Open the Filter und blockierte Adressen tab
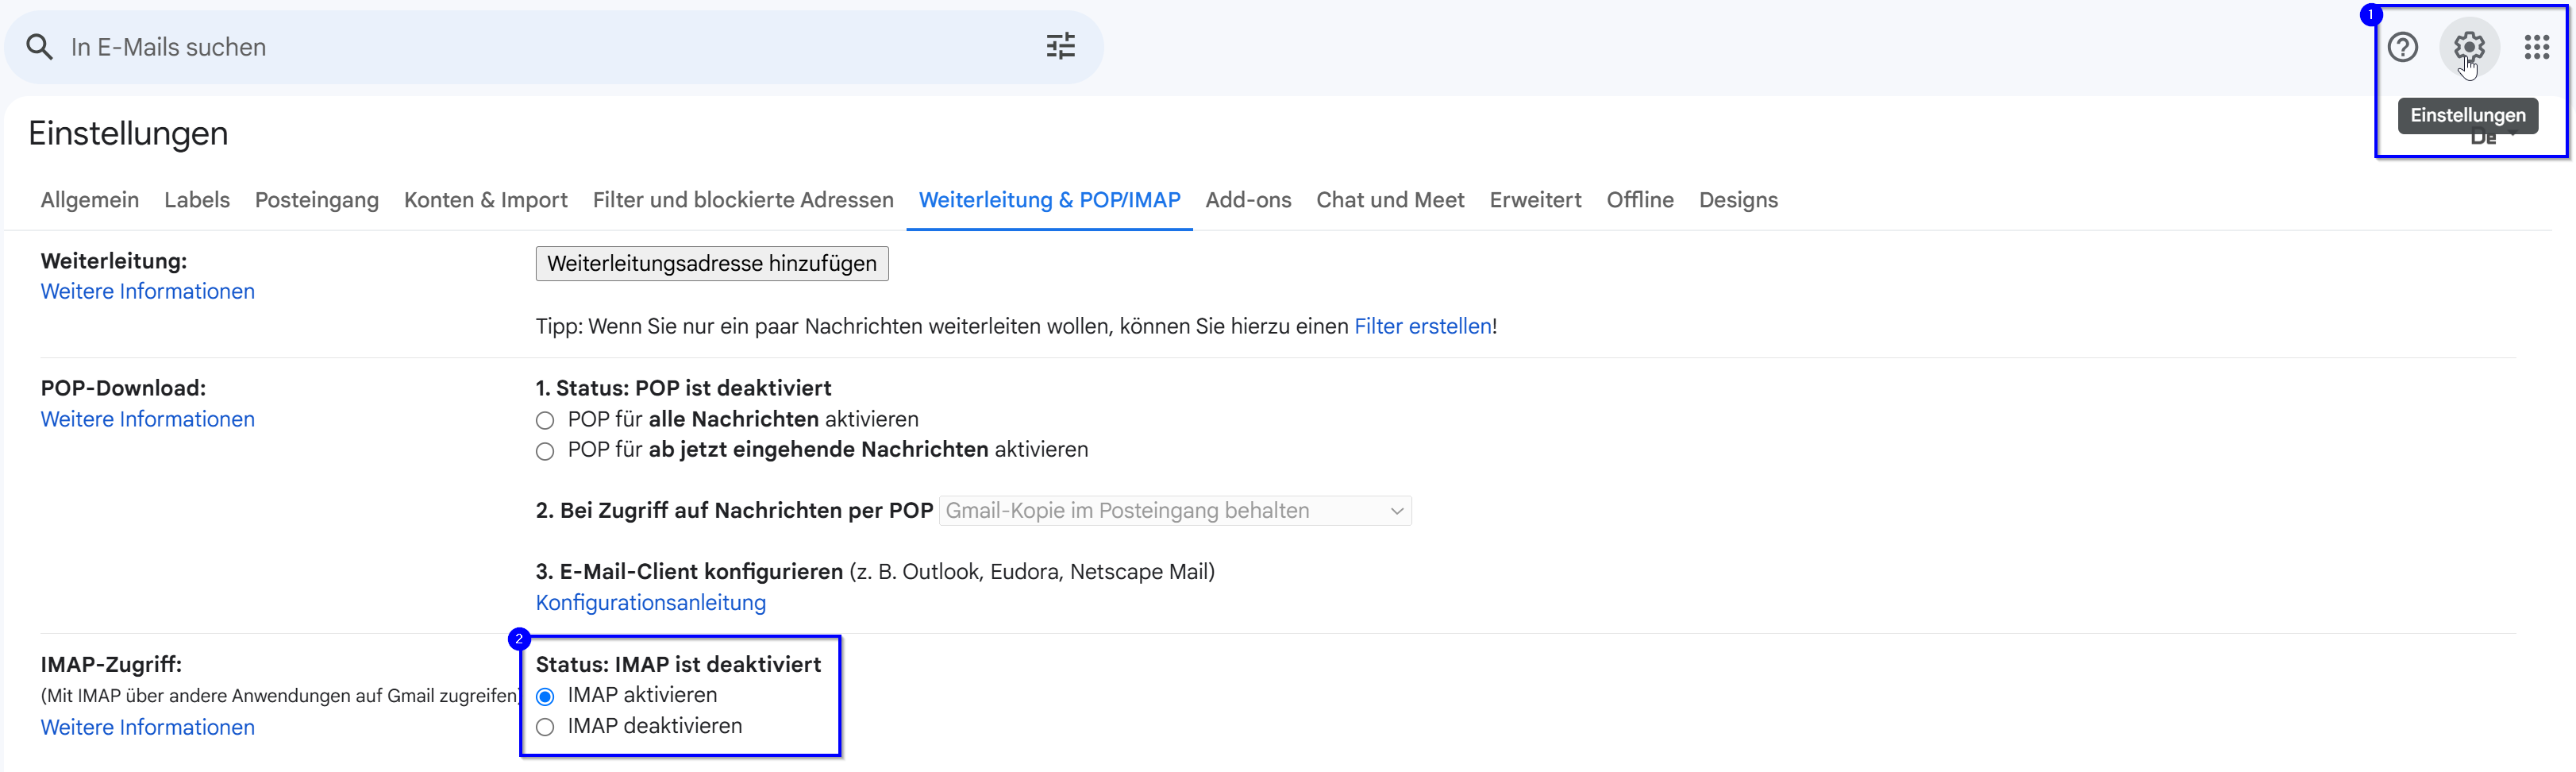The height and width of the screenshot is (772, 2576). (x=742, y=200)
